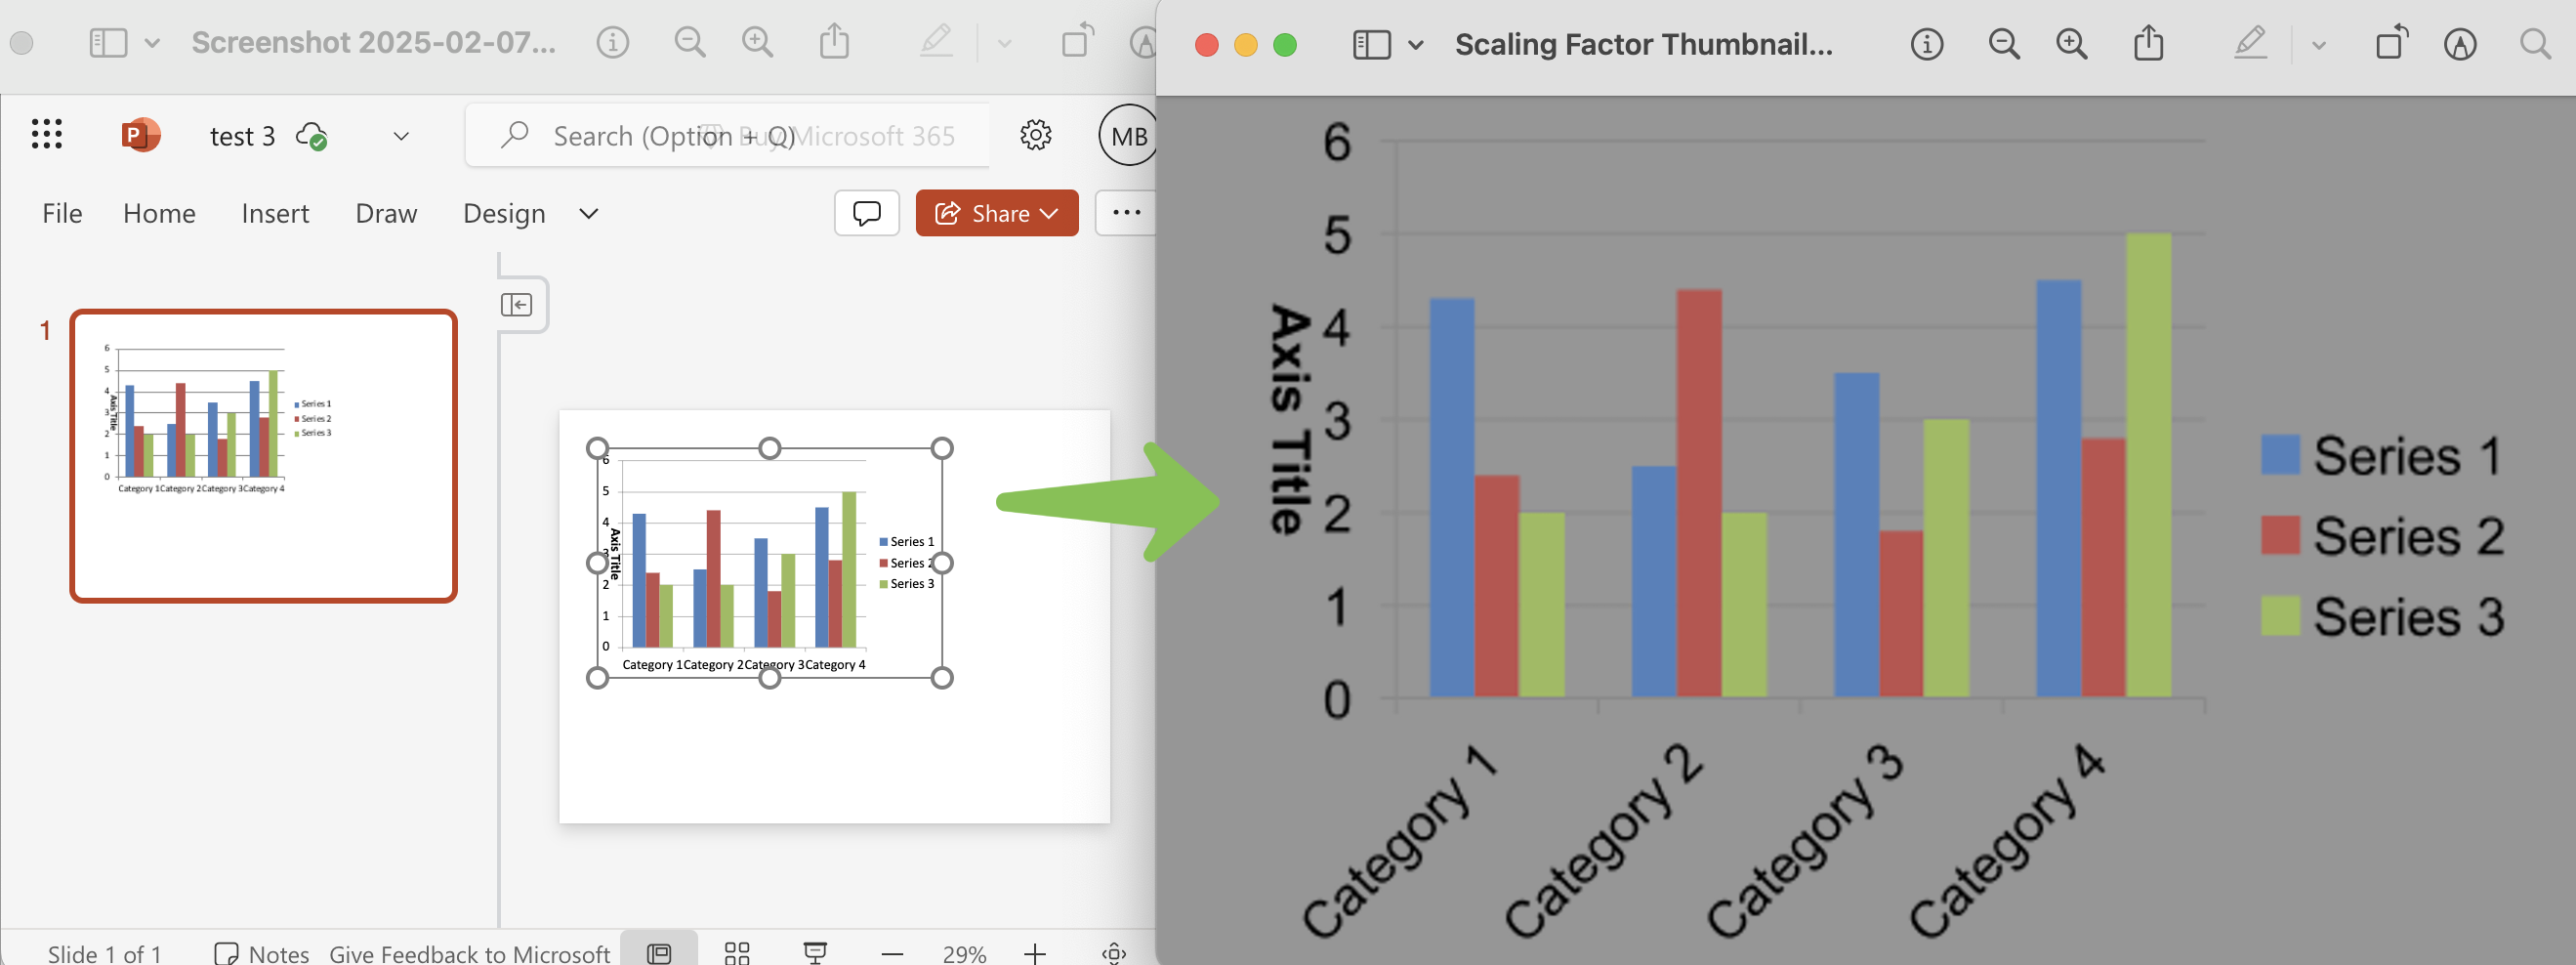
Task: Open the Microsoft 365 app launcher grid
Action: pos(47,134)
